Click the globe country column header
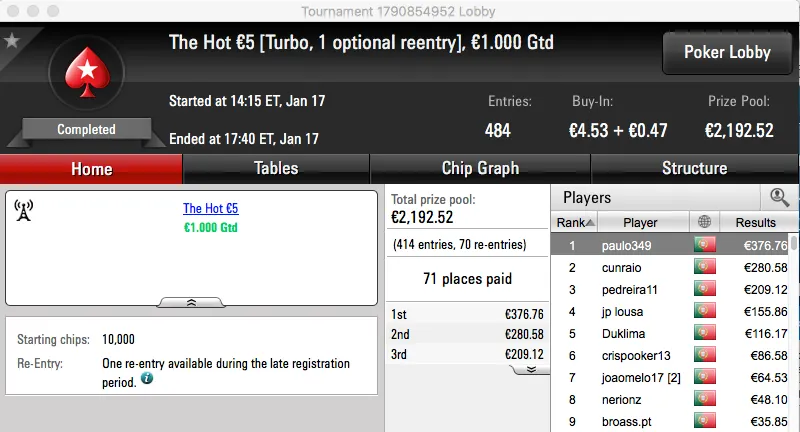This screenshot has width=800, height=432. [705, 222]
